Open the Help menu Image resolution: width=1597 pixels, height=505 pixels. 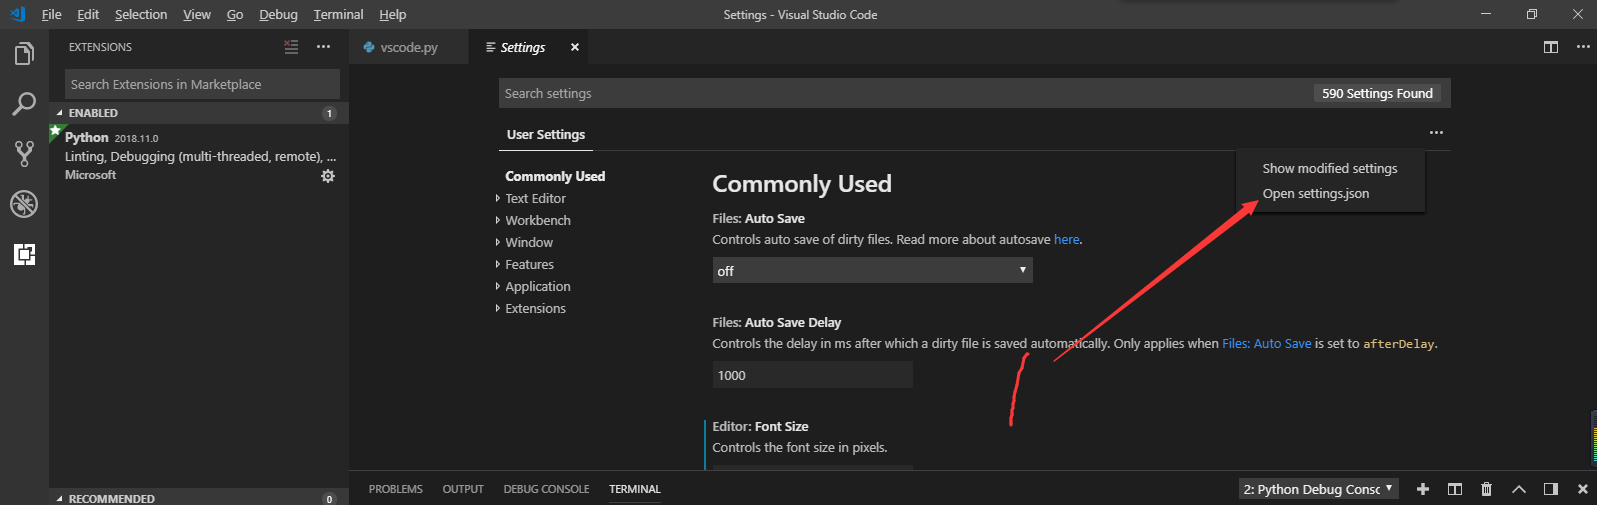click(x=393, y=14)
